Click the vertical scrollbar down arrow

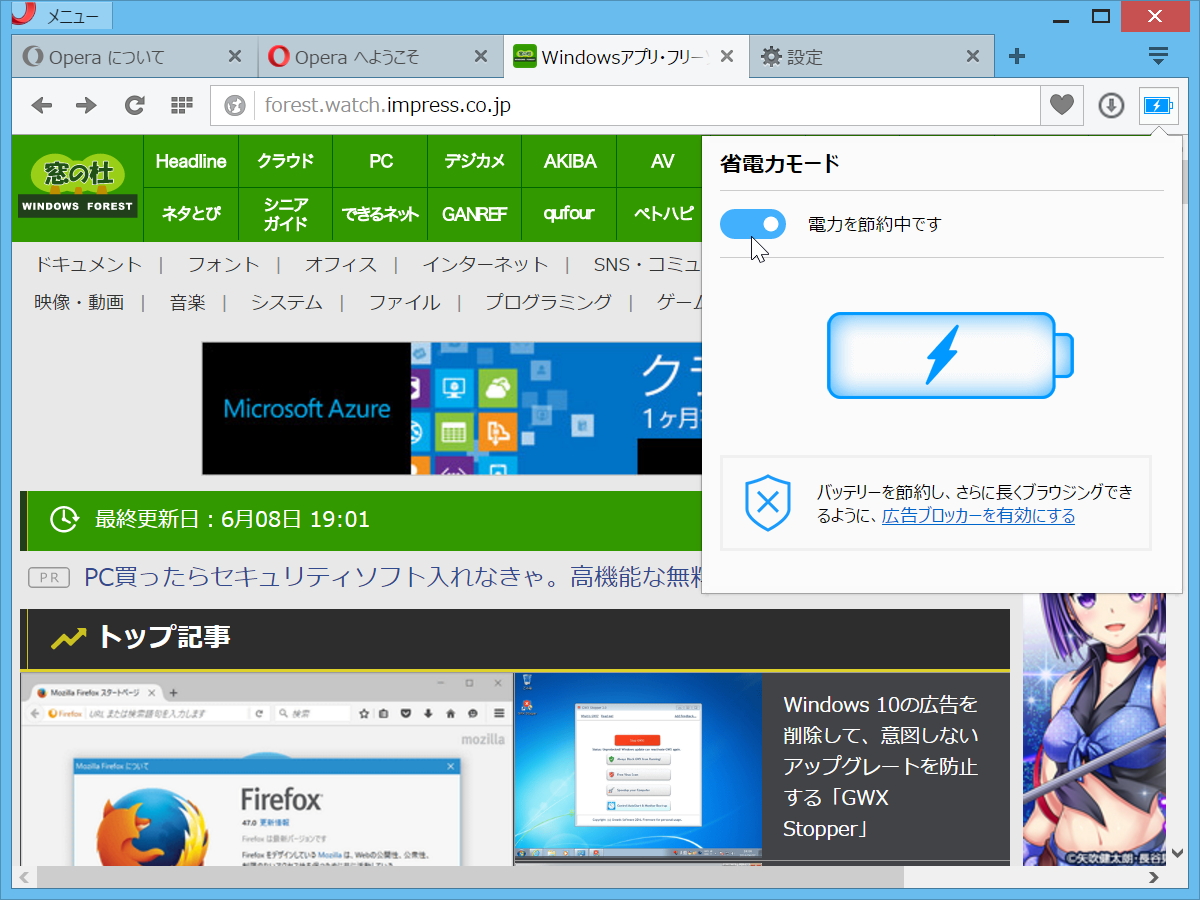point(1177,853)
